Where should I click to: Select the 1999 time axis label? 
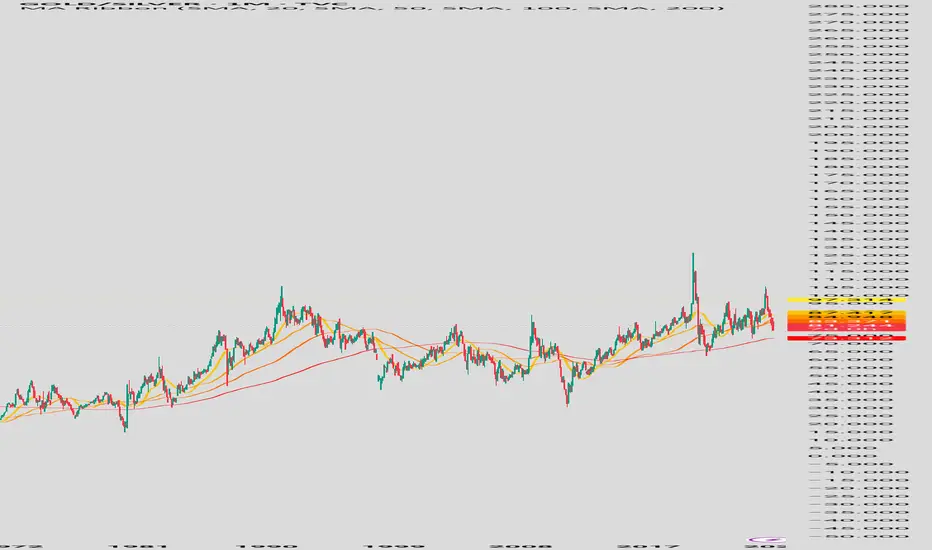tap(395, 546)
